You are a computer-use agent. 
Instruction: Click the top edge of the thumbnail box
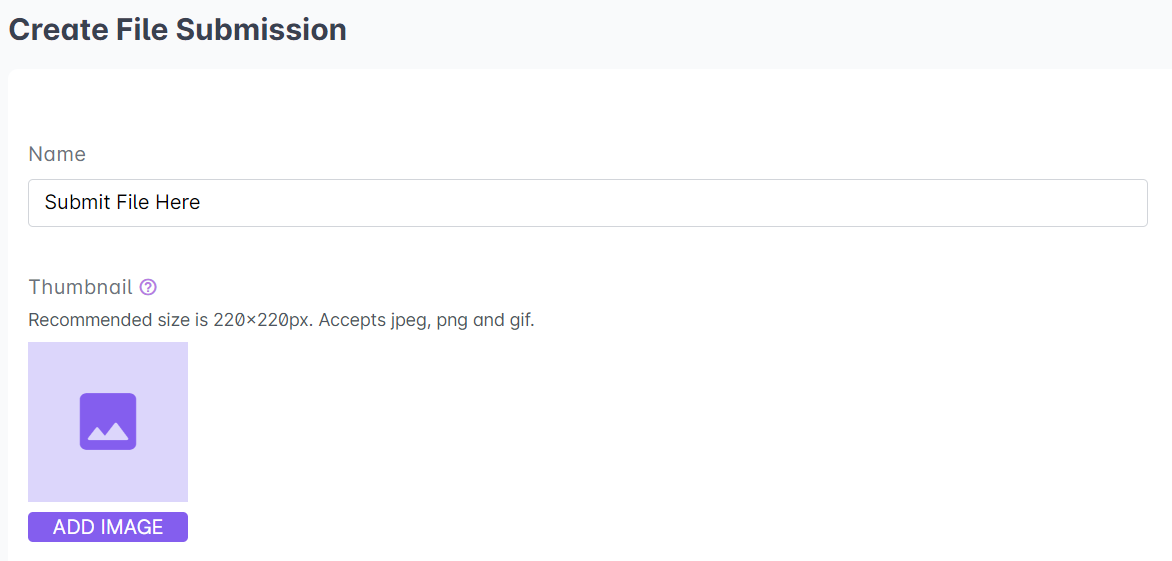point(108,344)
